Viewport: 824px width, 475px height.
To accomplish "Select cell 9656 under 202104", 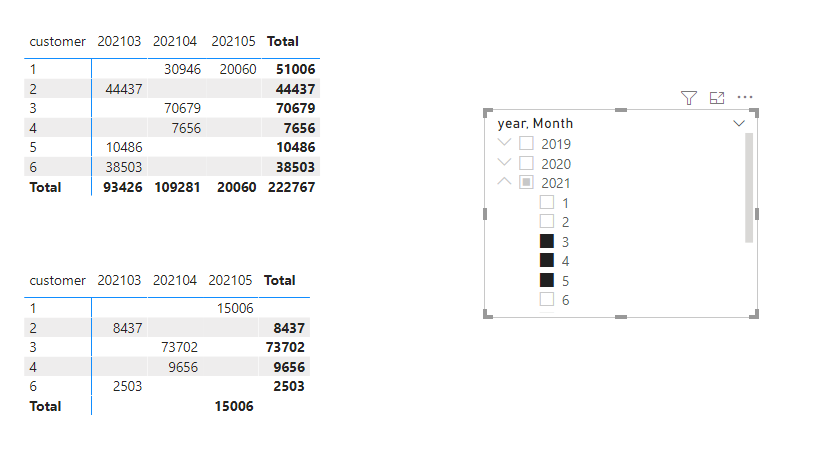I will coord(183,367).
